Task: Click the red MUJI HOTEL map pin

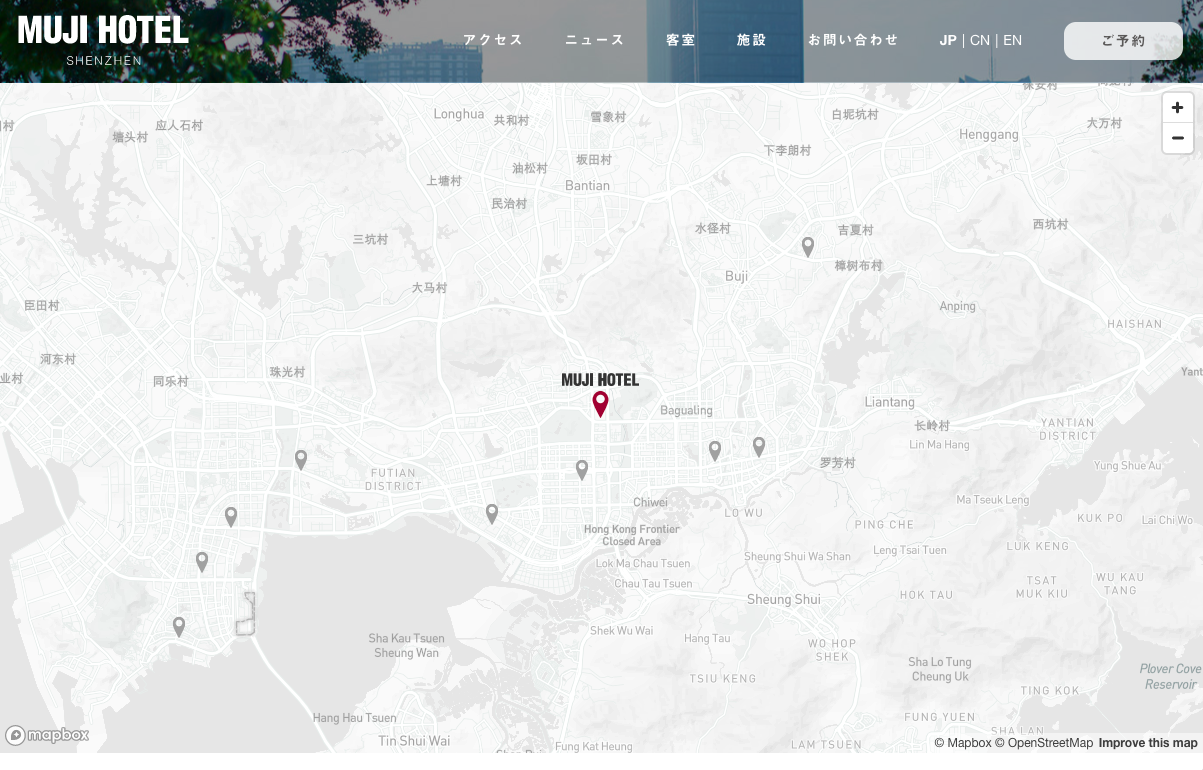Action: tap(600, 403)
